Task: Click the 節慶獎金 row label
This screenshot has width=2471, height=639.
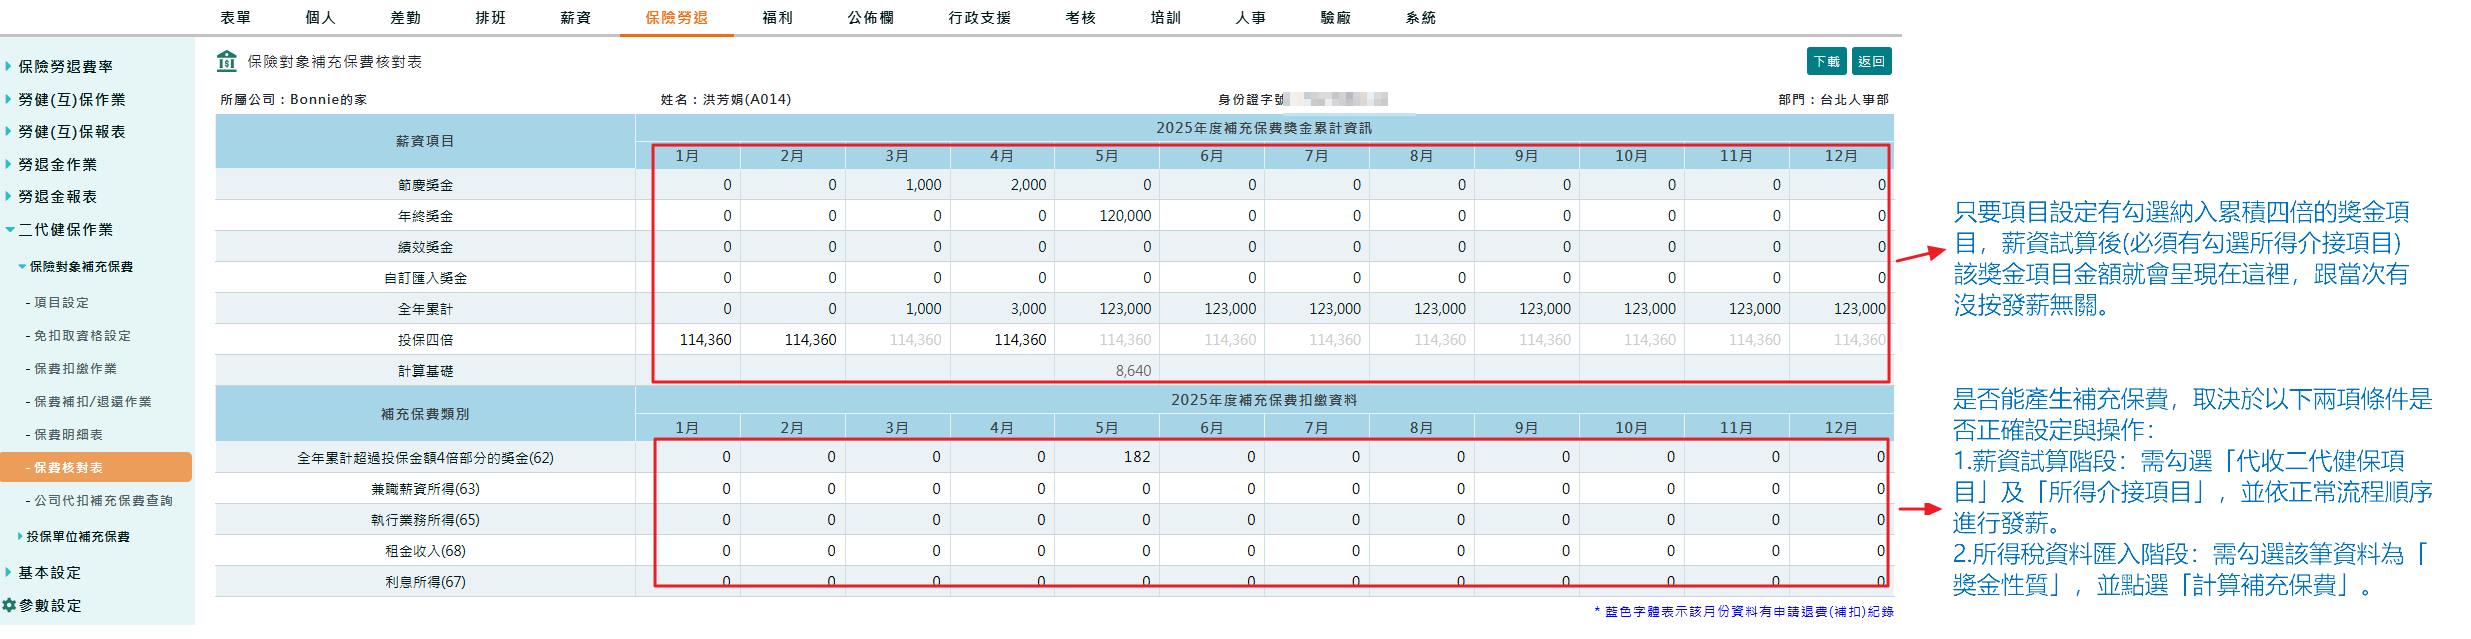Action: coord(425,185)
